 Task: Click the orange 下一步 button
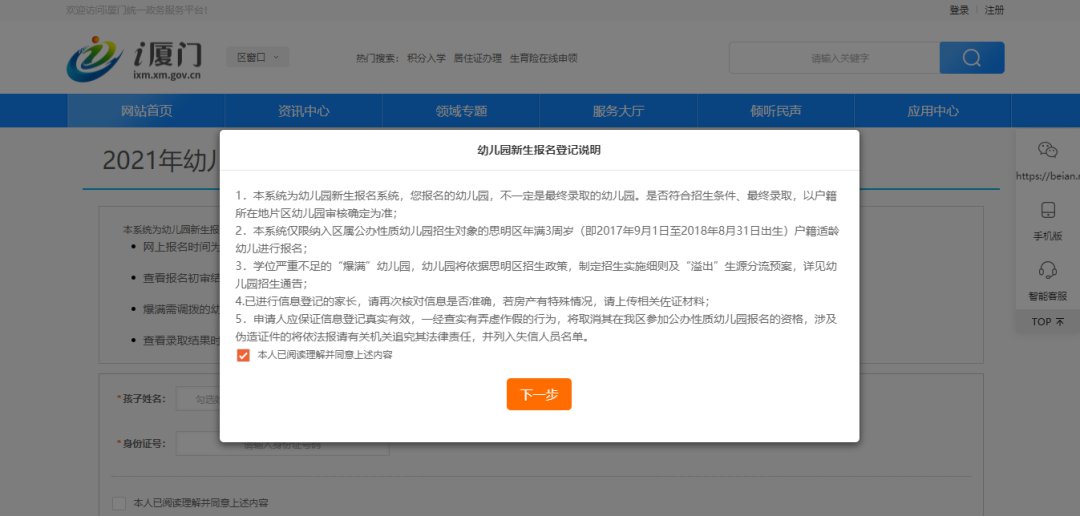539,394
